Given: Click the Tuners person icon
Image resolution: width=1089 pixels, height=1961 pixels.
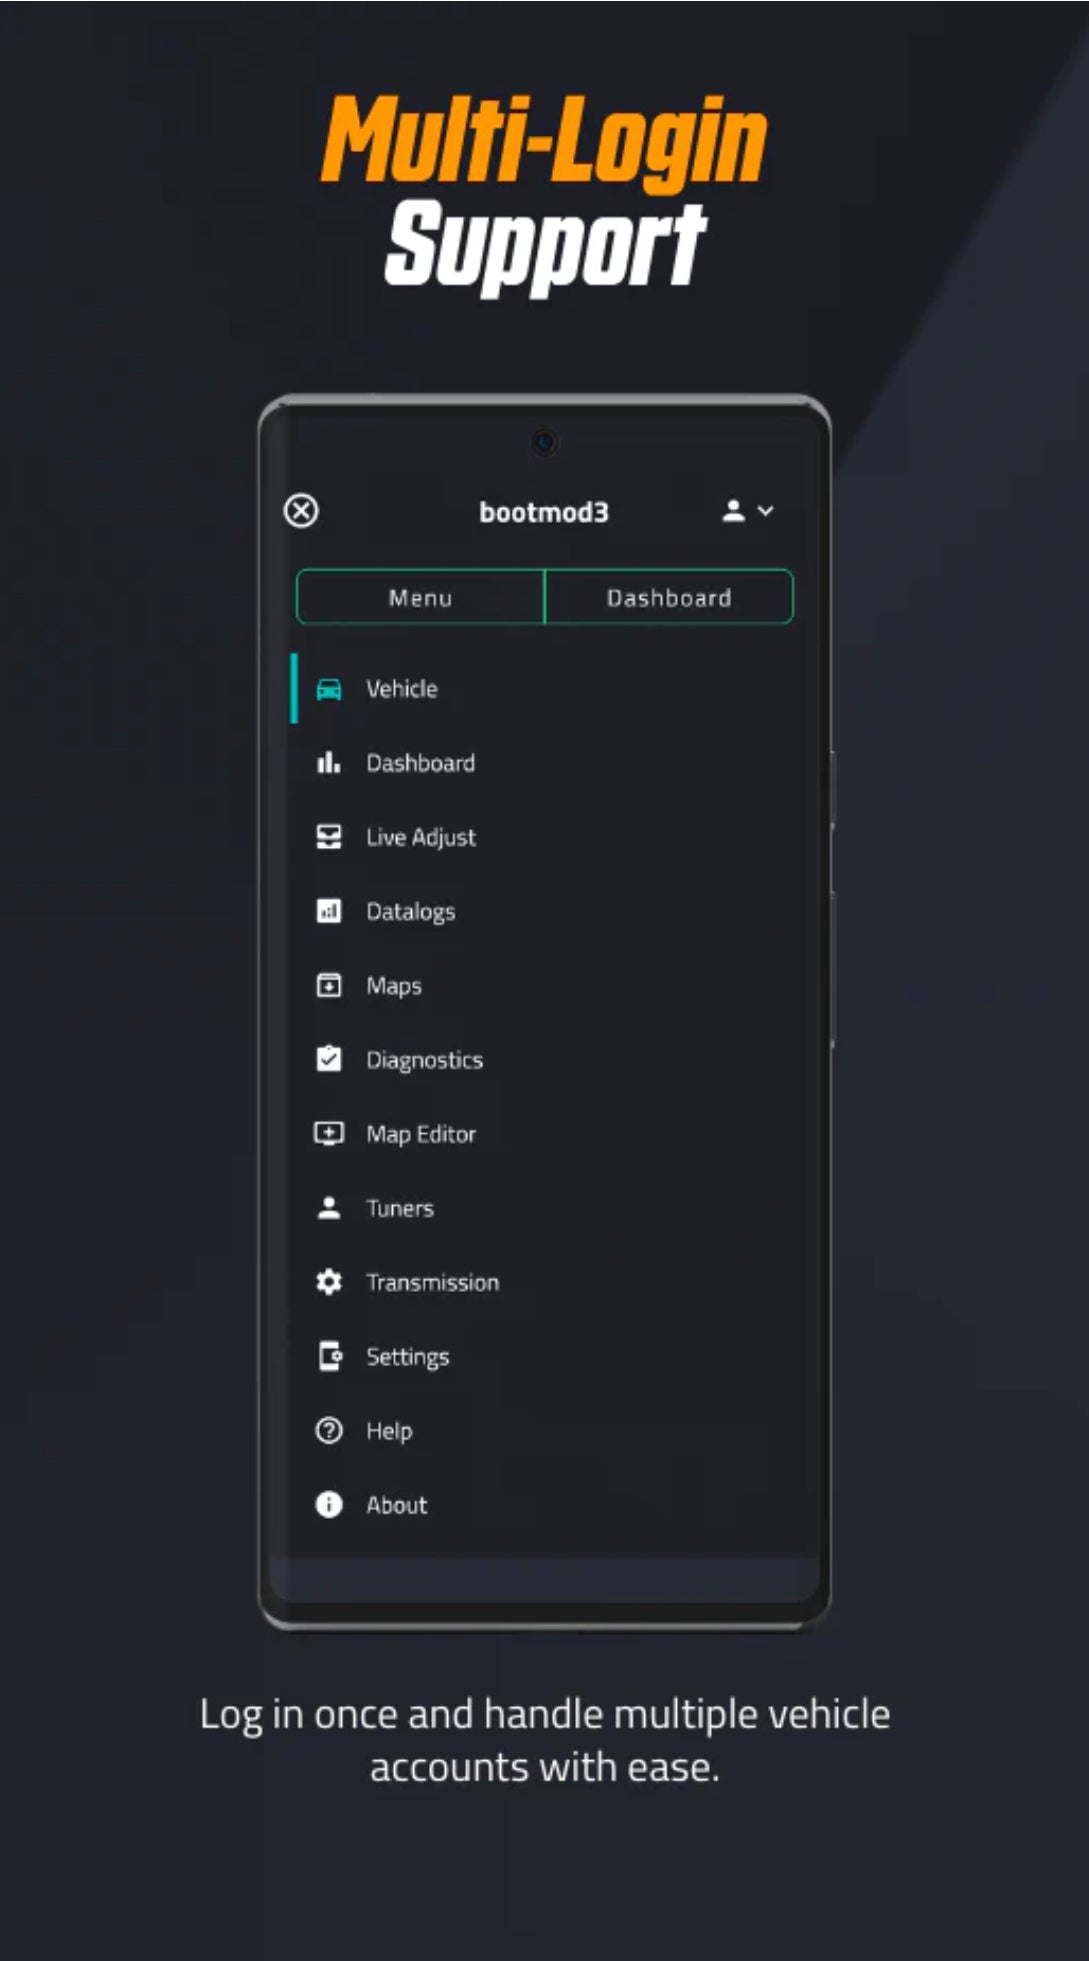Looking at the screenshot, I should pos(329,1208).
